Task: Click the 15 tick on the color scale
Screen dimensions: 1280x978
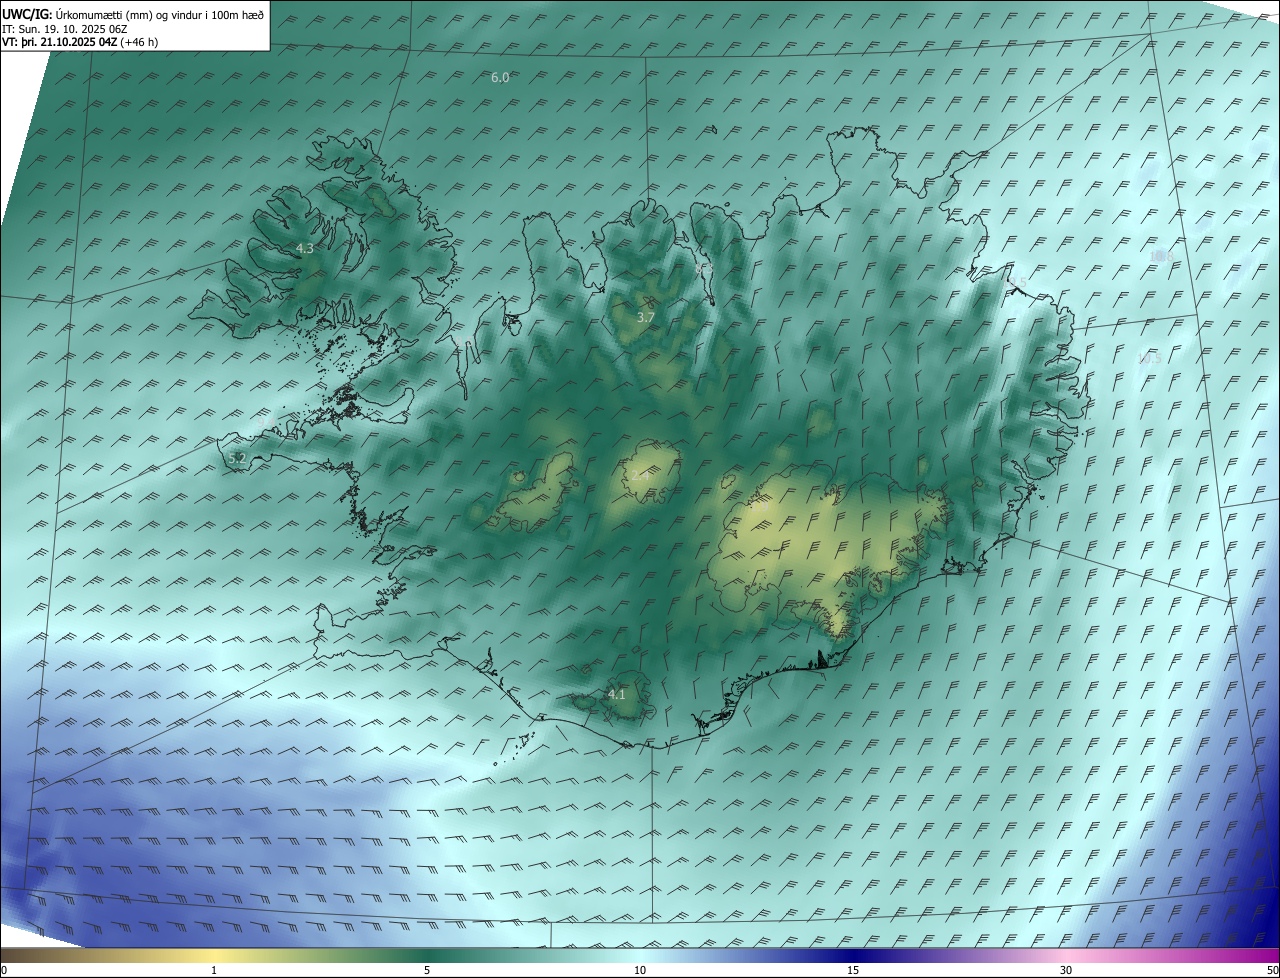Action: coord(853,970)
